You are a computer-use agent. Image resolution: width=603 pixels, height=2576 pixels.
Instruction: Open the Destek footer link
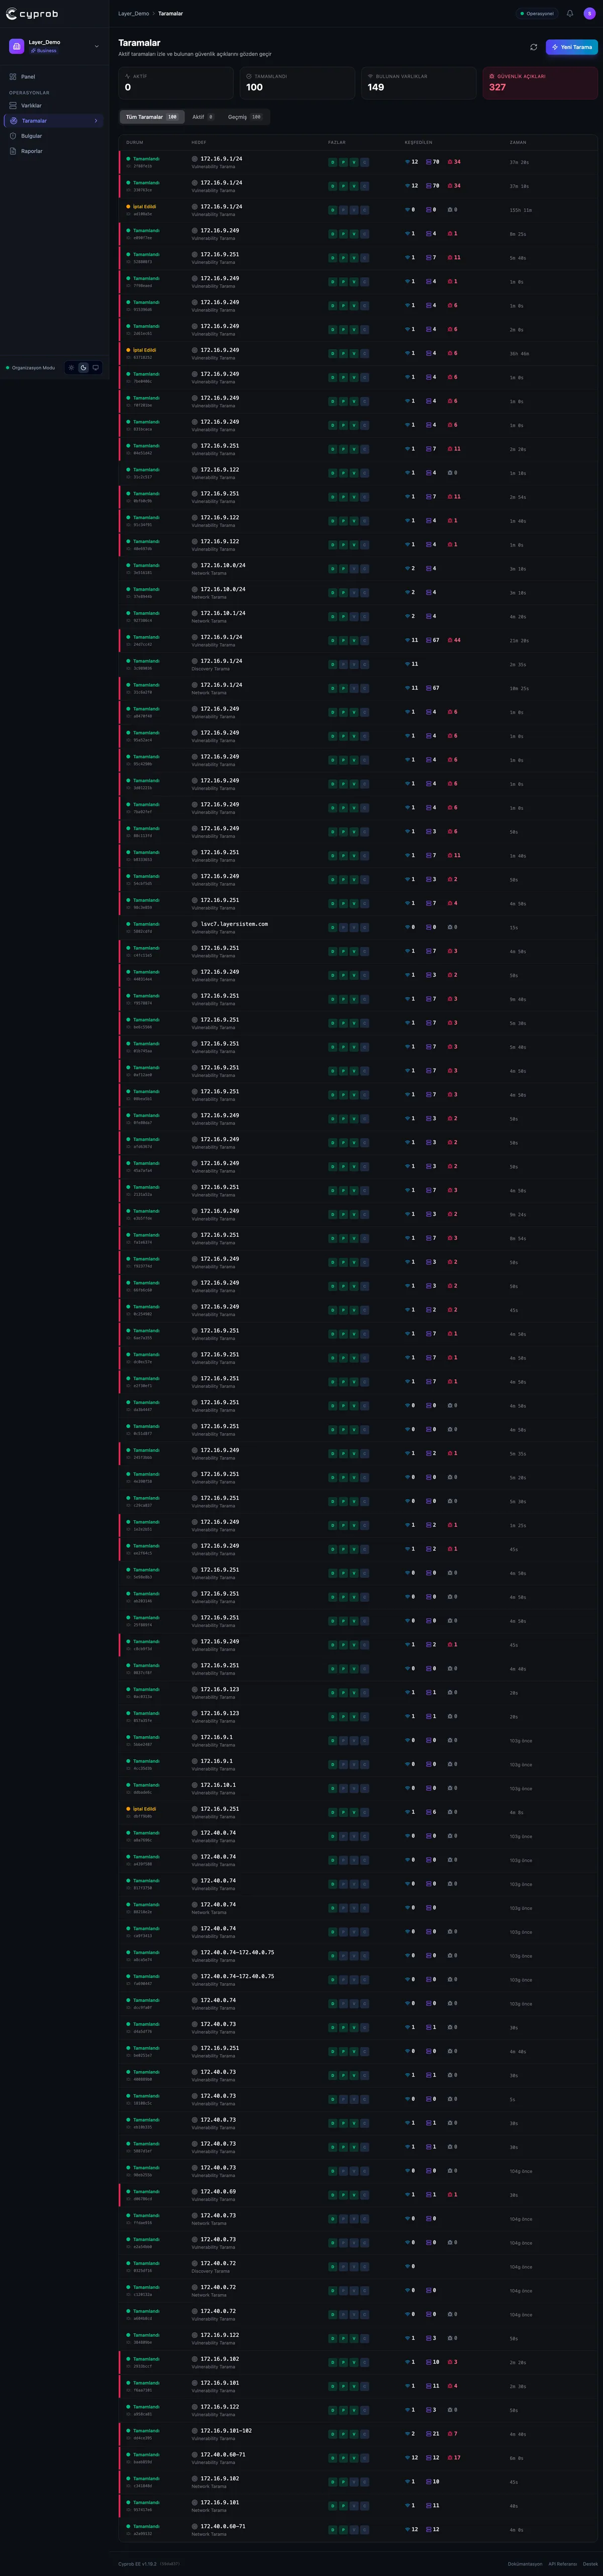click(x=591, y=2564)
